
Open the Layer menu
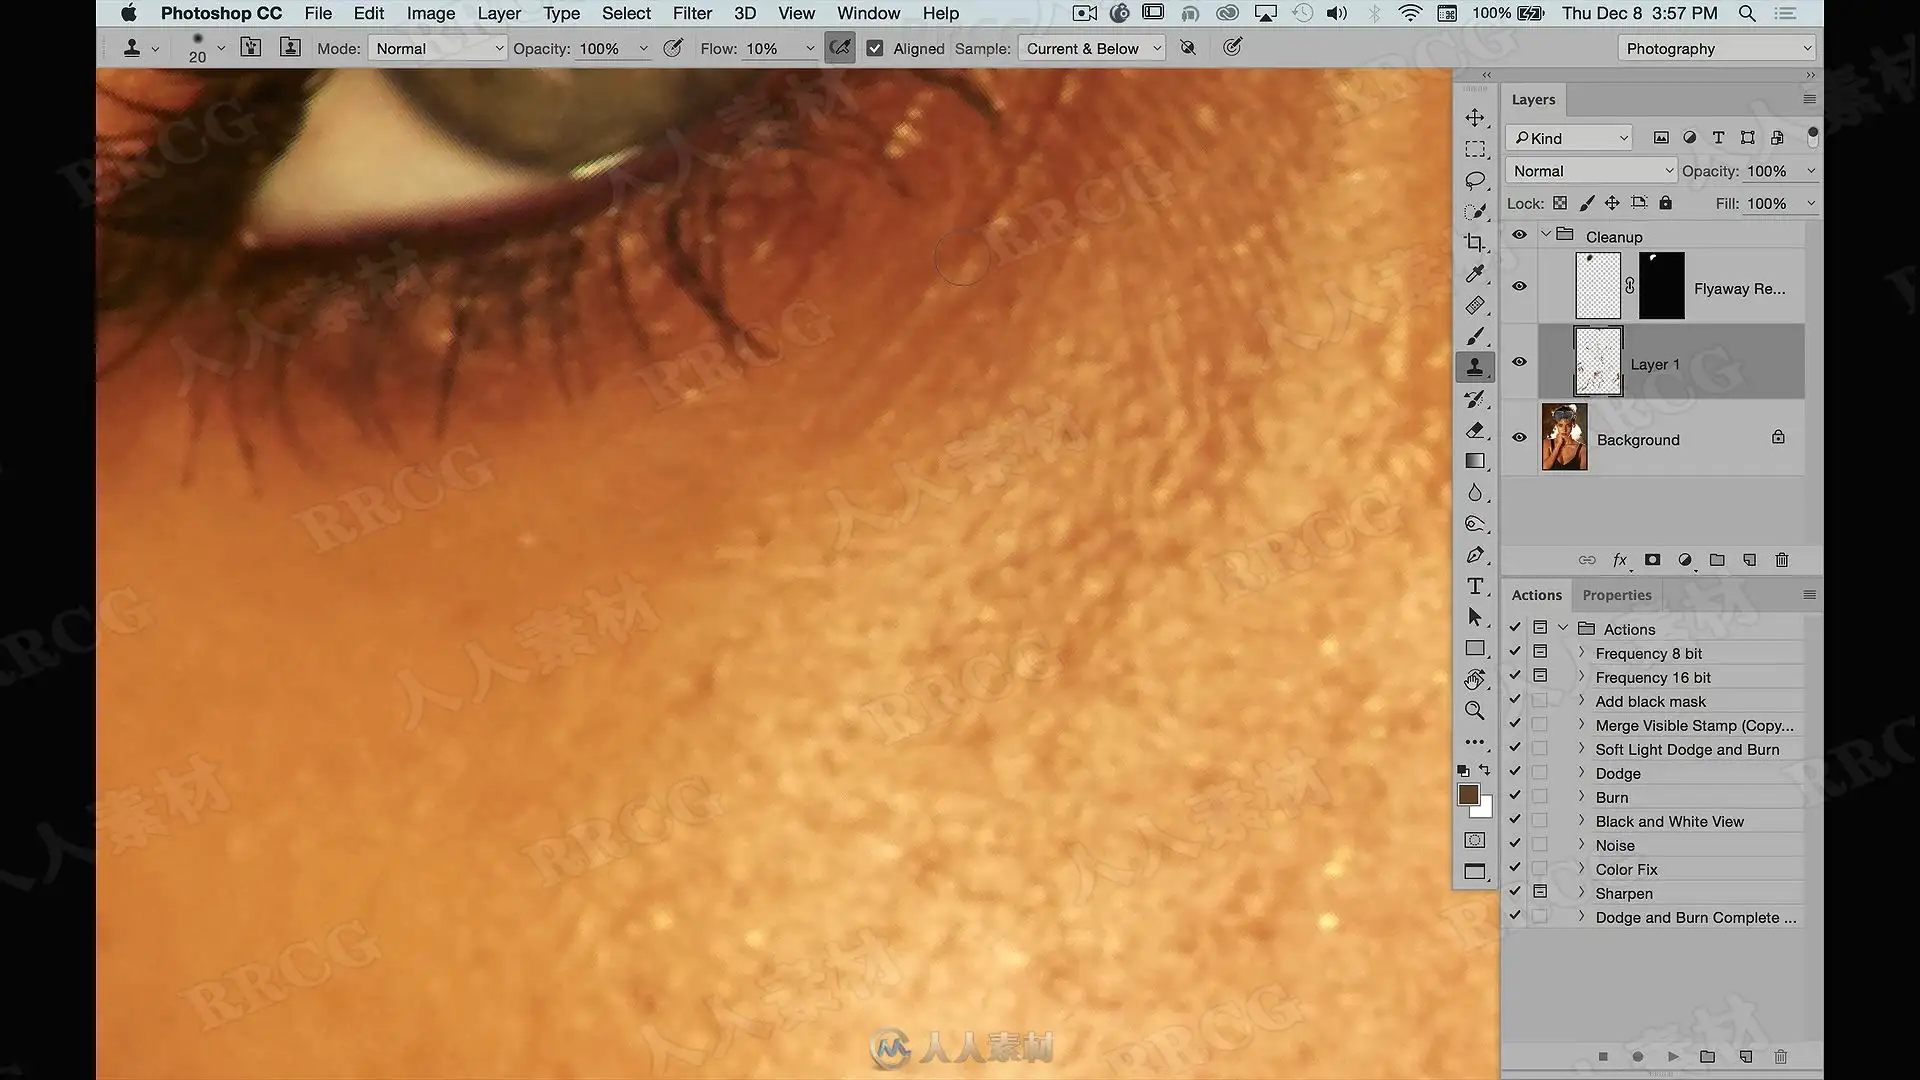pos(499,13)
